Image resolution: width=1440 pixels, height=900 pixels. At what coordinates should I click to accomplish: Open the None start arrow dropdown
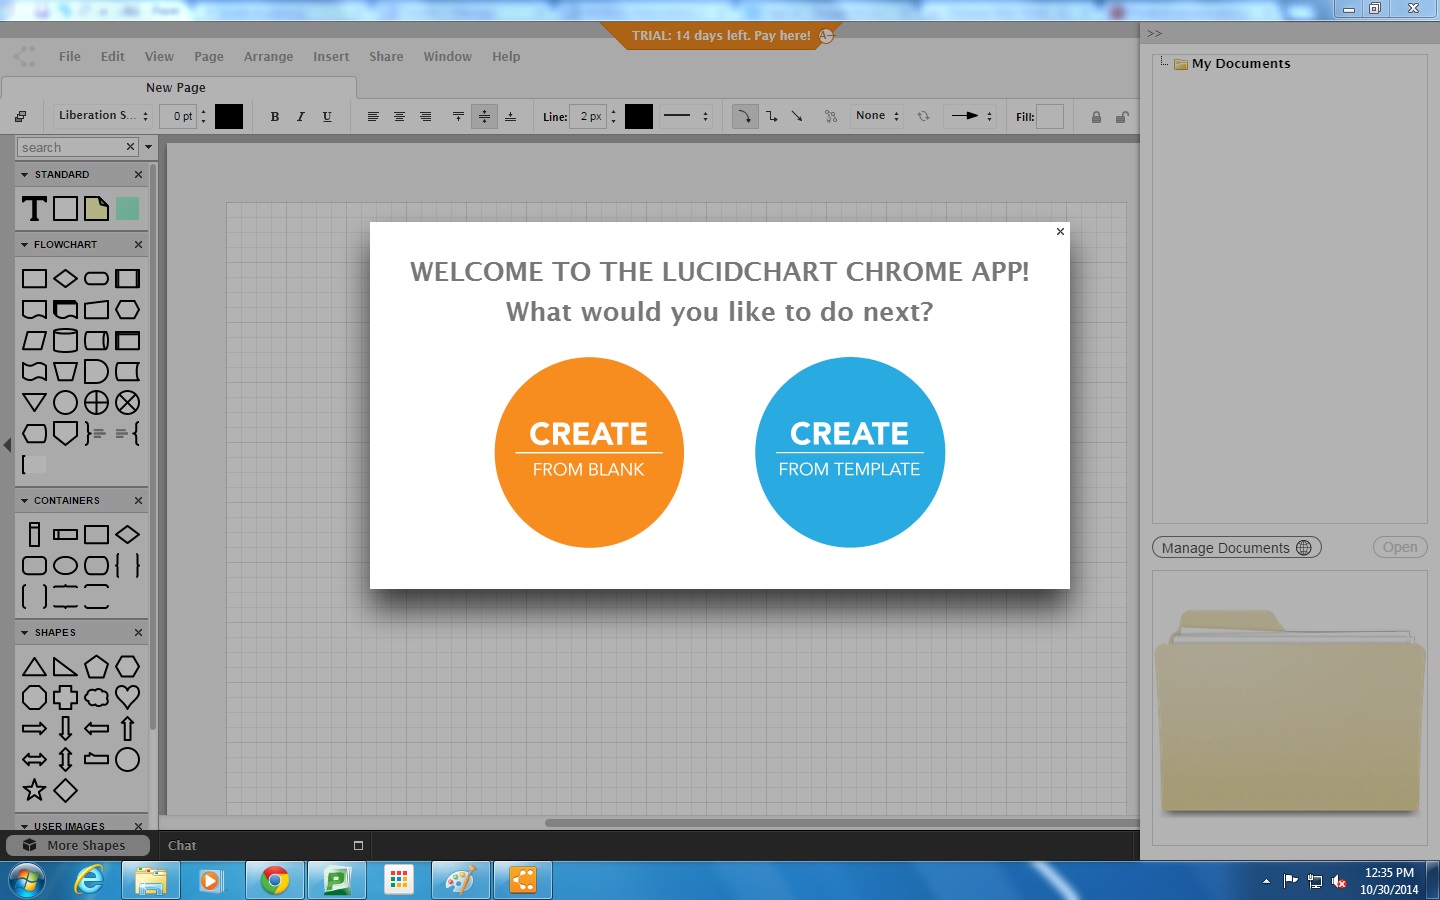tap(877, 116)
